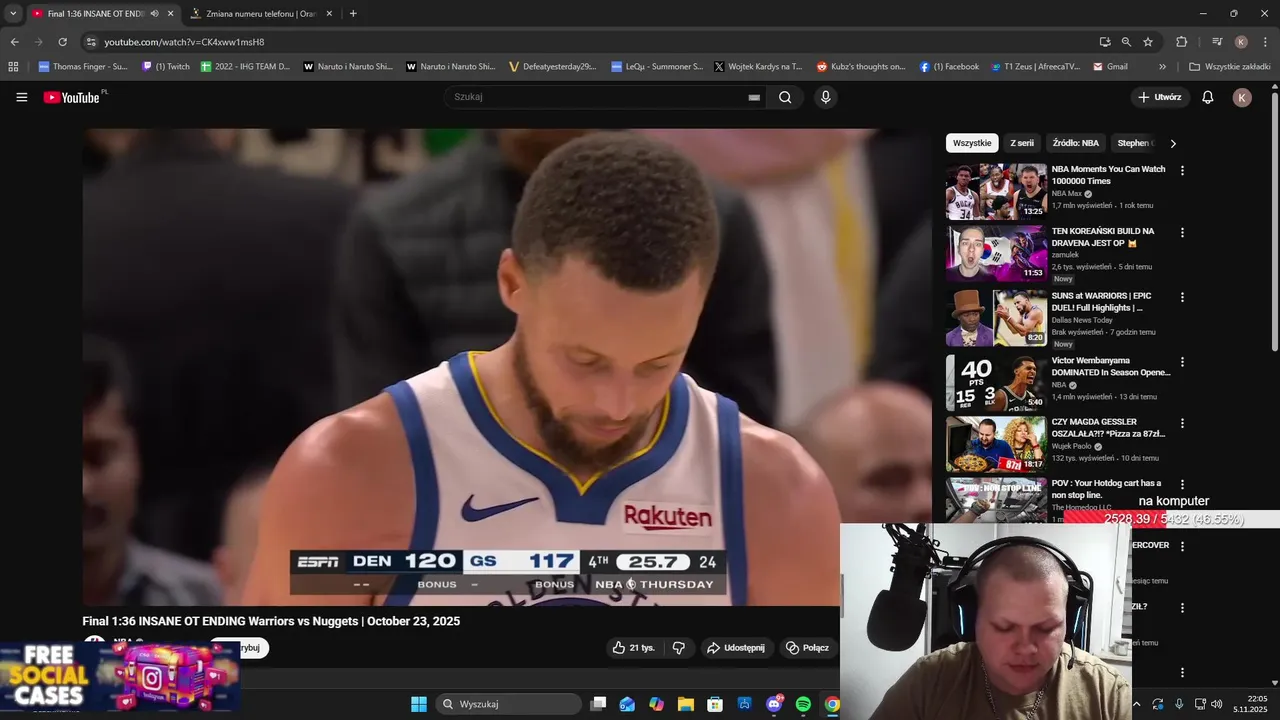
Task: Open the YouTube account avatar menu
Action: pos(1242,97)
